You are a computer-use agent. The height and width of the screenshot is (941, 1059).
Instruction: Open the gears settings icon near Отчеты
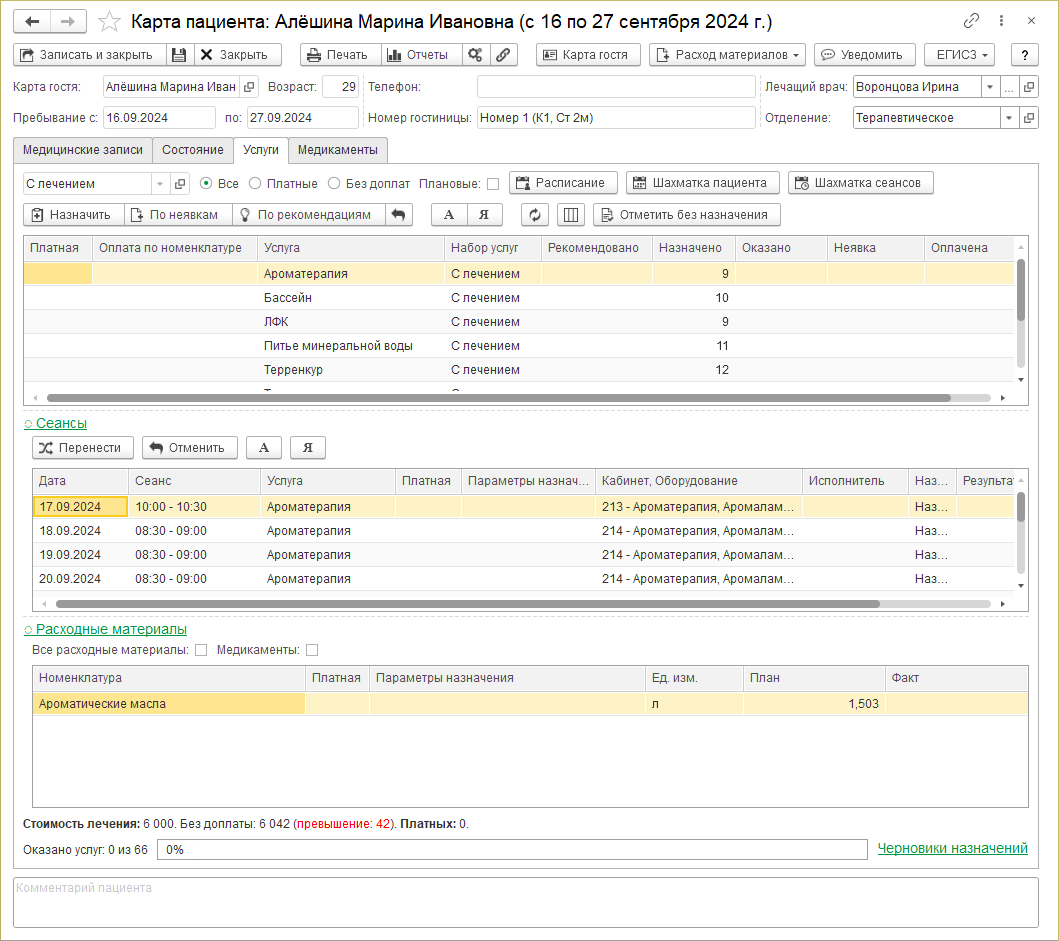(476, 55)
